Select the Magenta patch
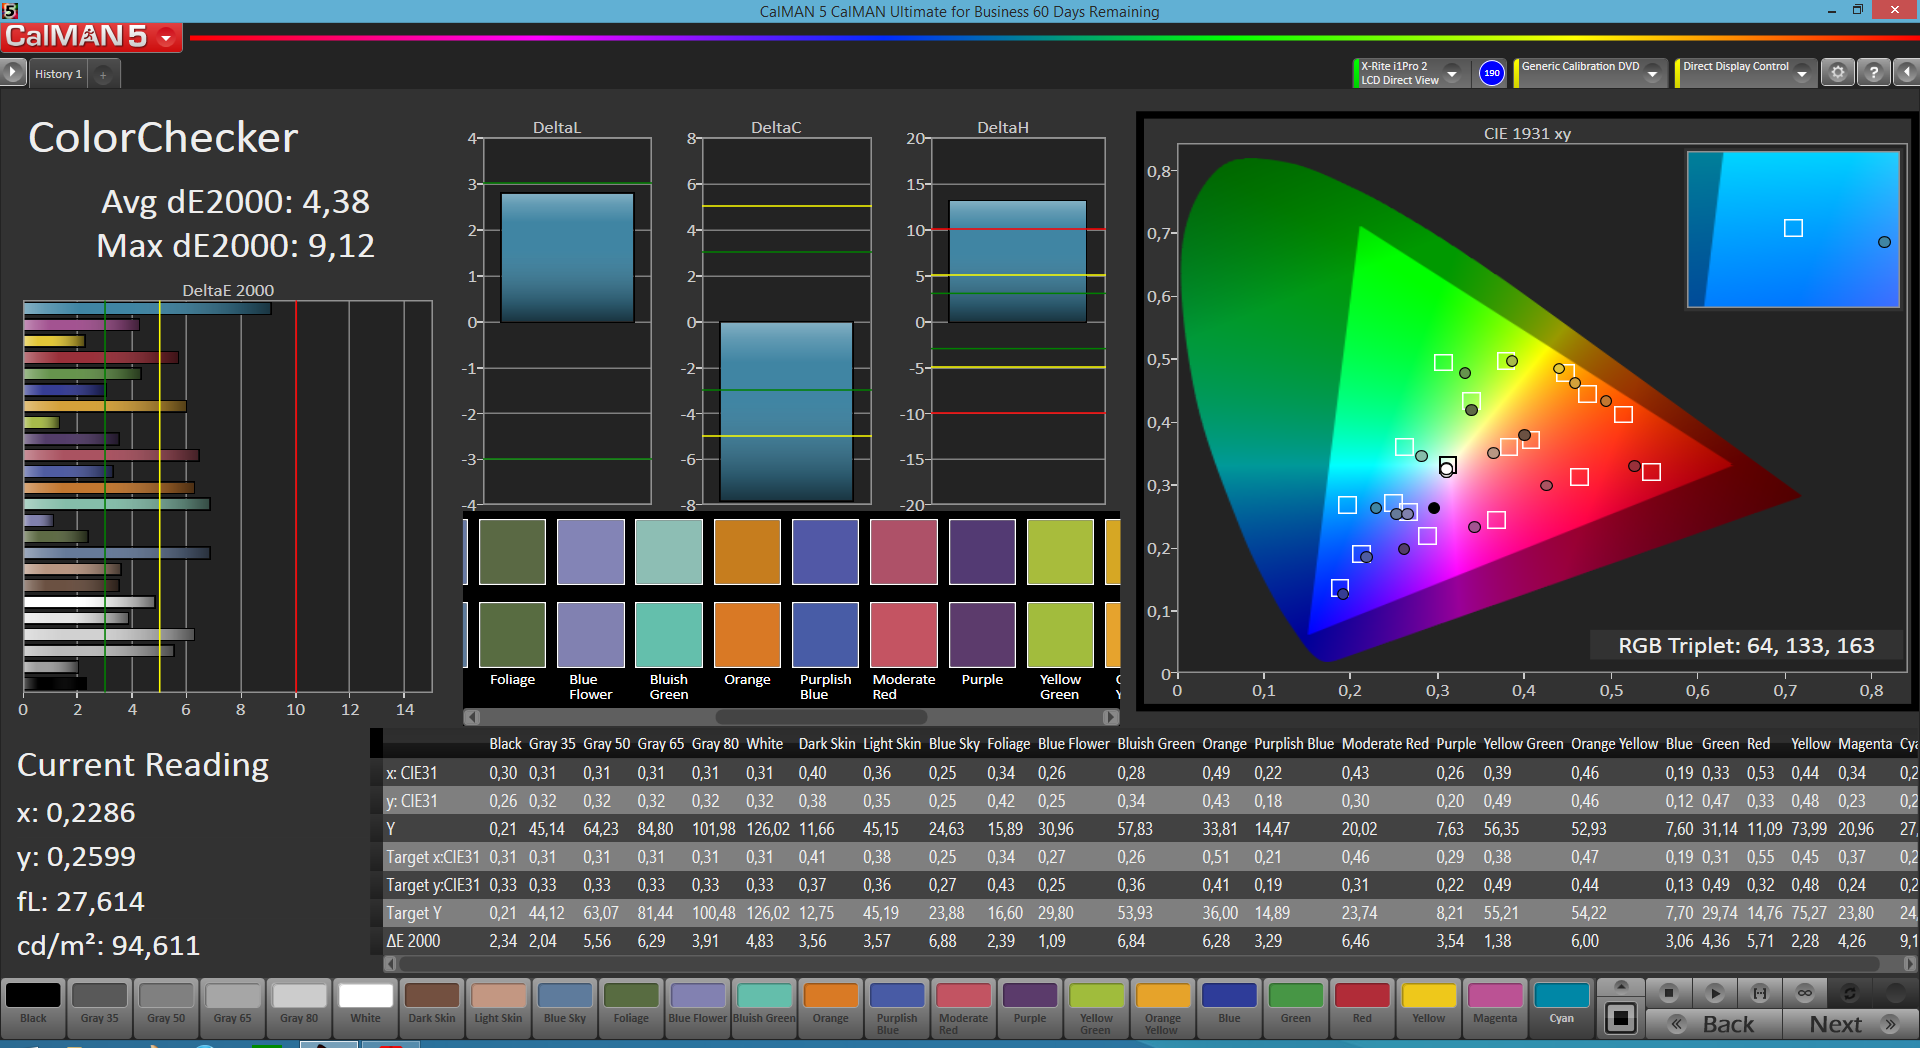 [x=1495, y=1007]
